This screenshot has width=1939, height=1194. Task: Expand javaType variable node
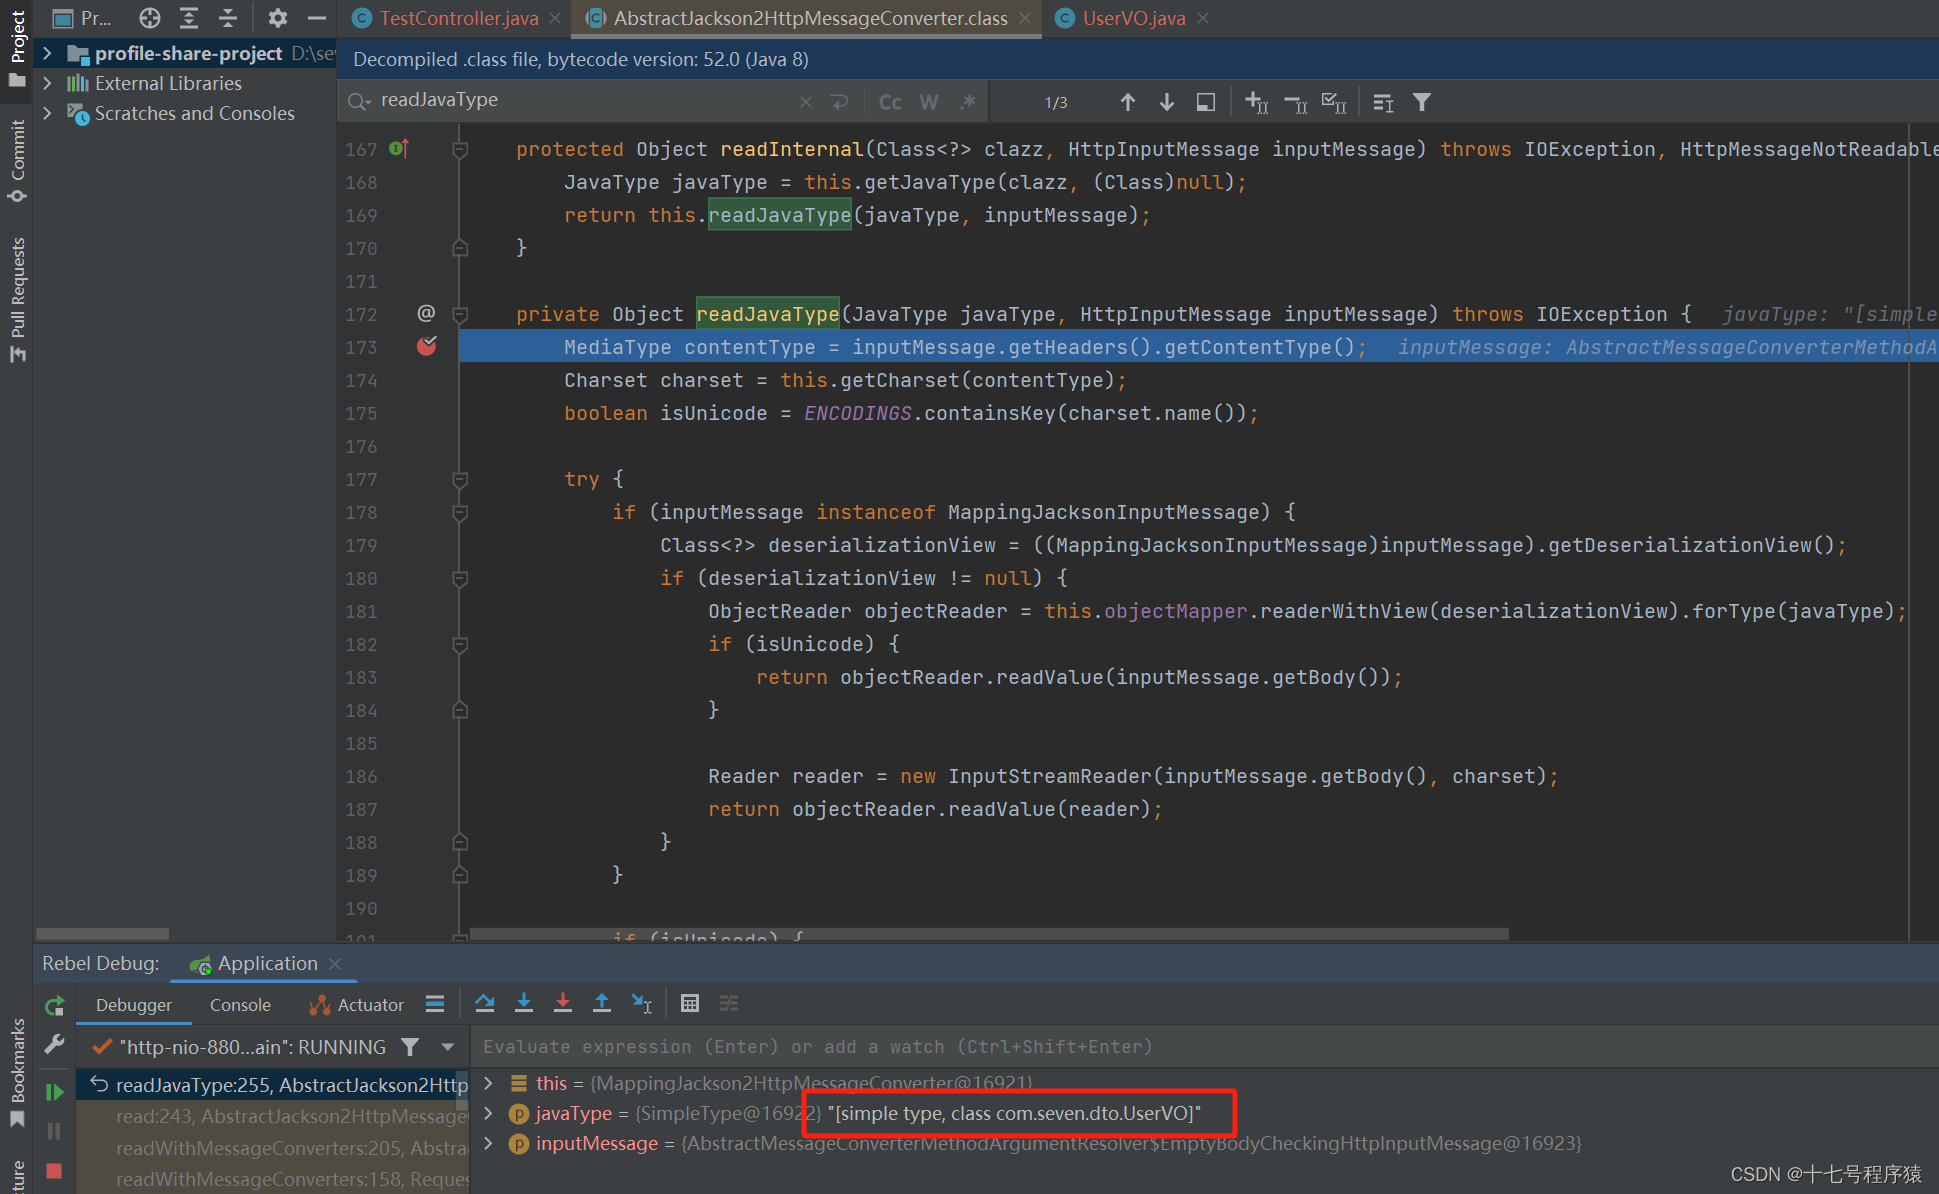[x=488, y=1113]
